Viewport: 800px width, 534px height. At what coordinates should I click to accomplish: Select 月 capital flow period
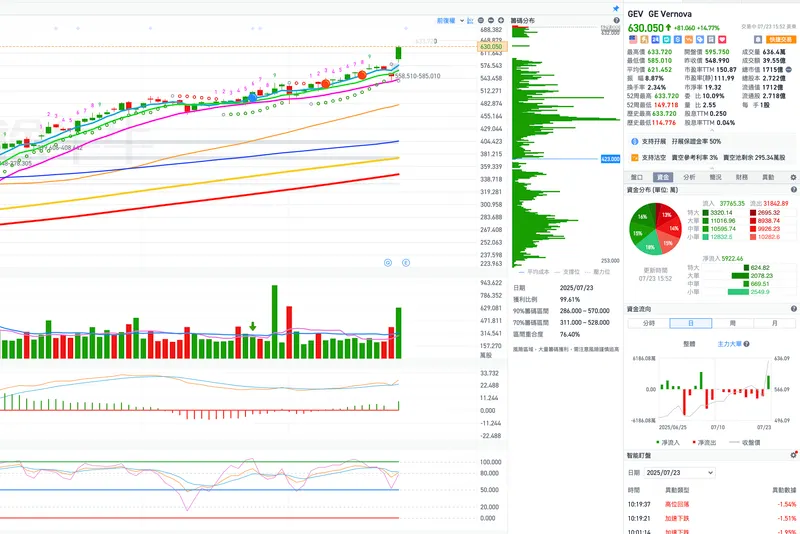pos(774,323)
